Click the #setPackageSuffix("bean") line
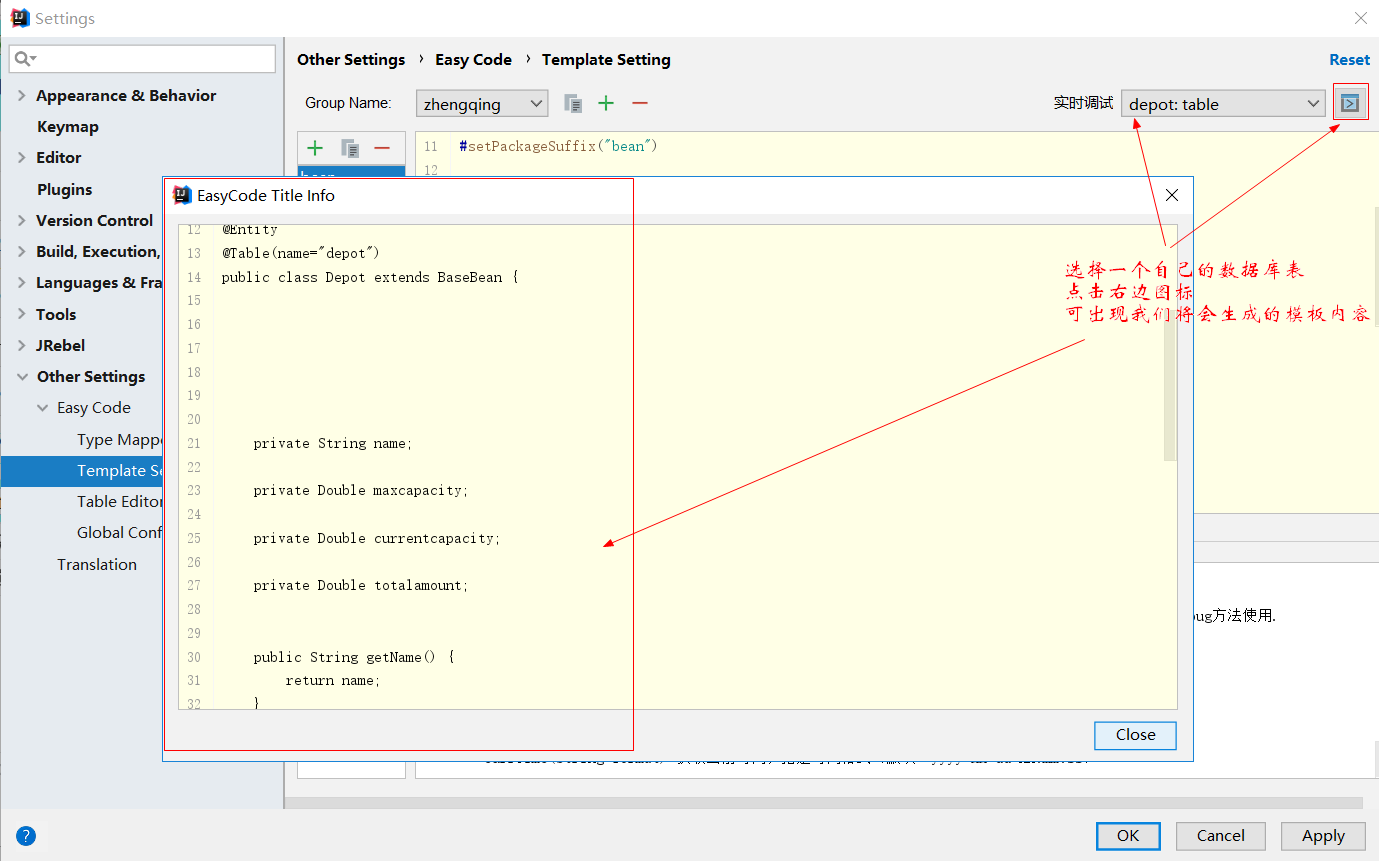The width and height of the screenshot is (1379, 861). [558, 146]
